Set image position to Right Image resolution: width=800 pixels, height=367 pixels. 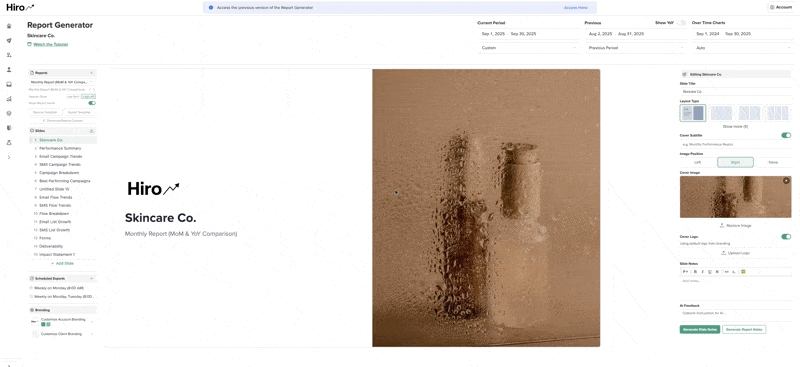click(735, 162)
